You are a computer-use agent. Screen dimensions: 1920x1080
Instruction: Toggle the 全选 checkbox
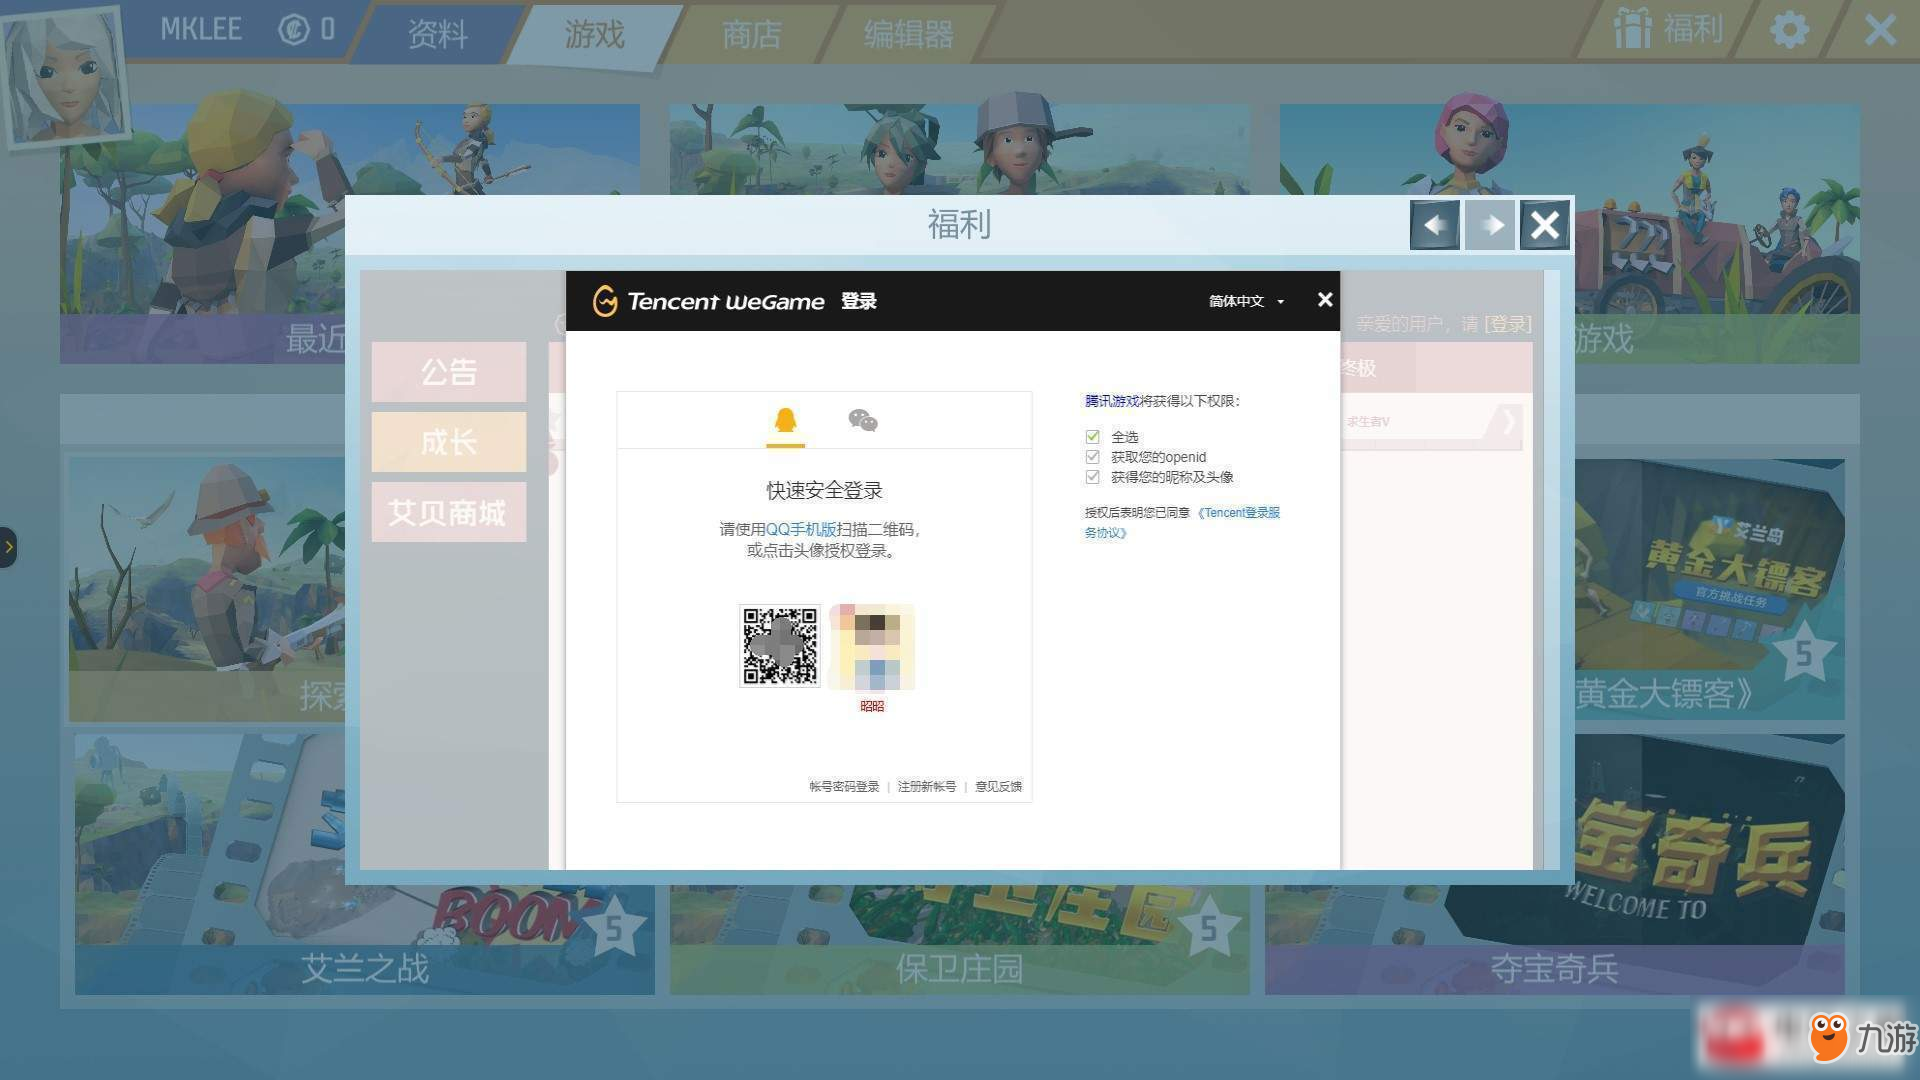tap(1092, 437)
